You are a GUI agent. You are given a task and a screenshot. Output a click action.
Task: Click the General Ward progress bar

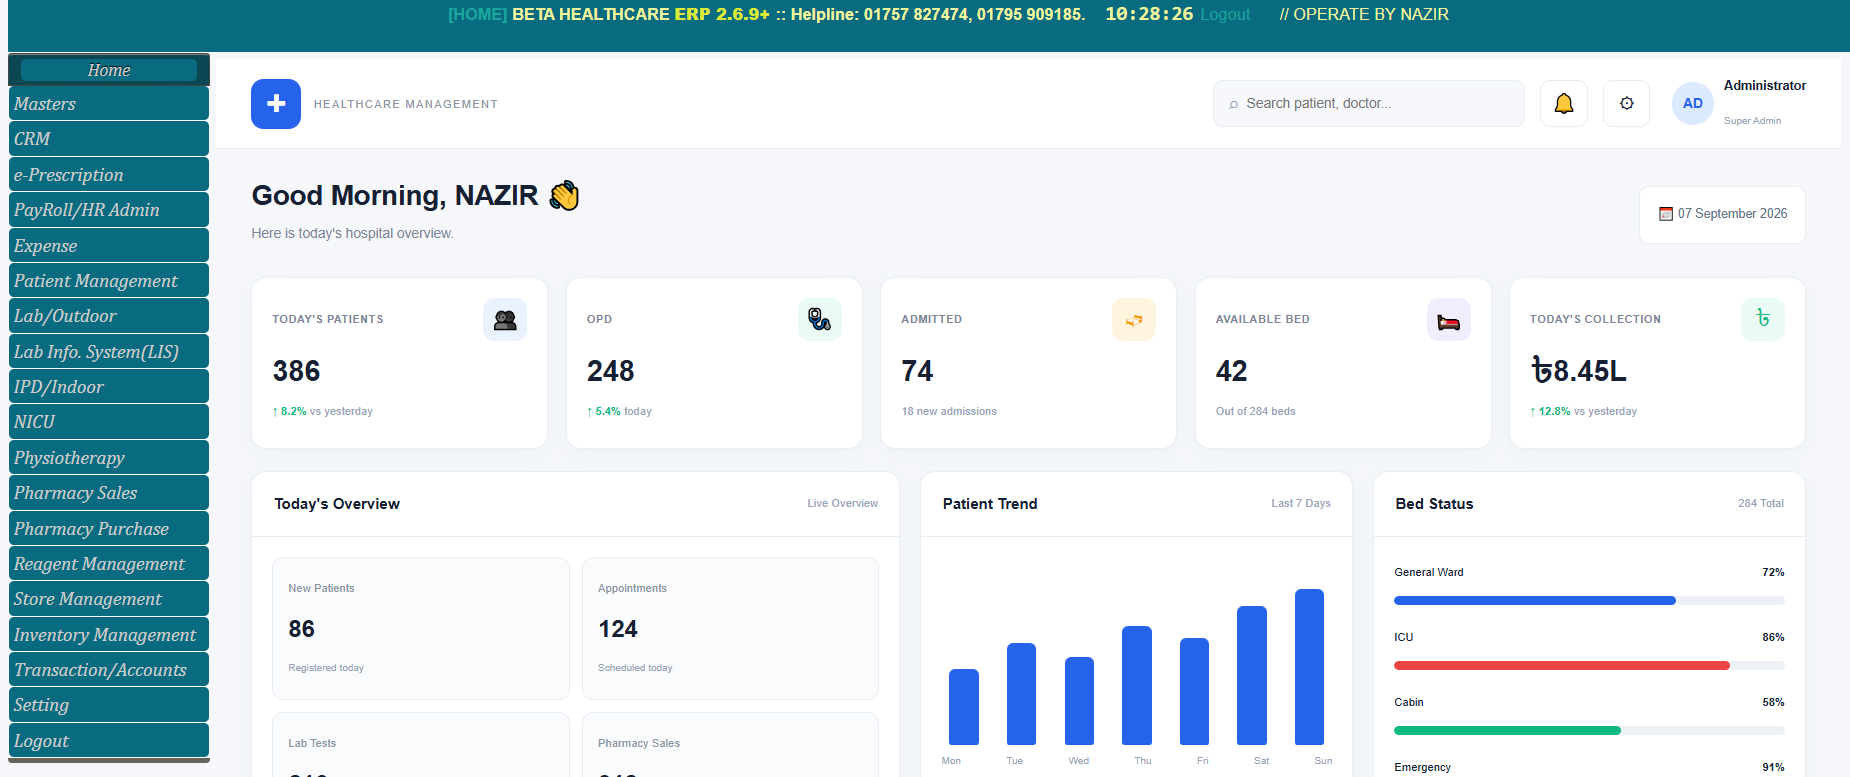pos(1589,601)
